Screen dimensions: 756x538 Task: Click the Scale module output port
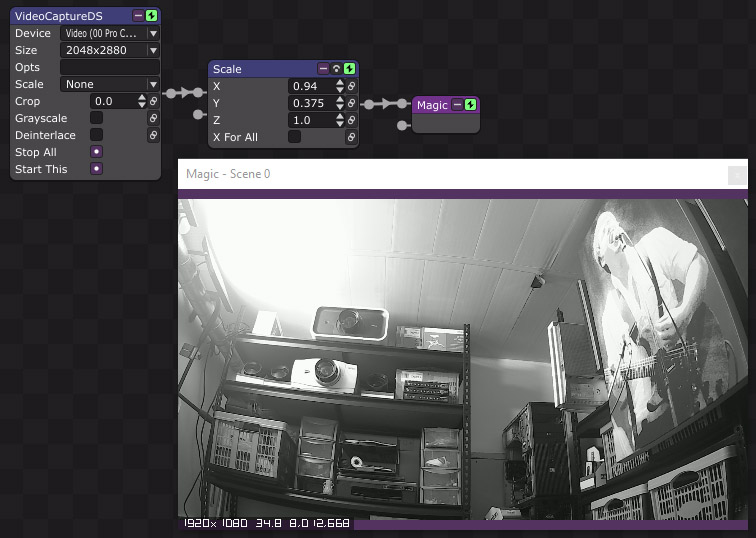pos(369,104)
